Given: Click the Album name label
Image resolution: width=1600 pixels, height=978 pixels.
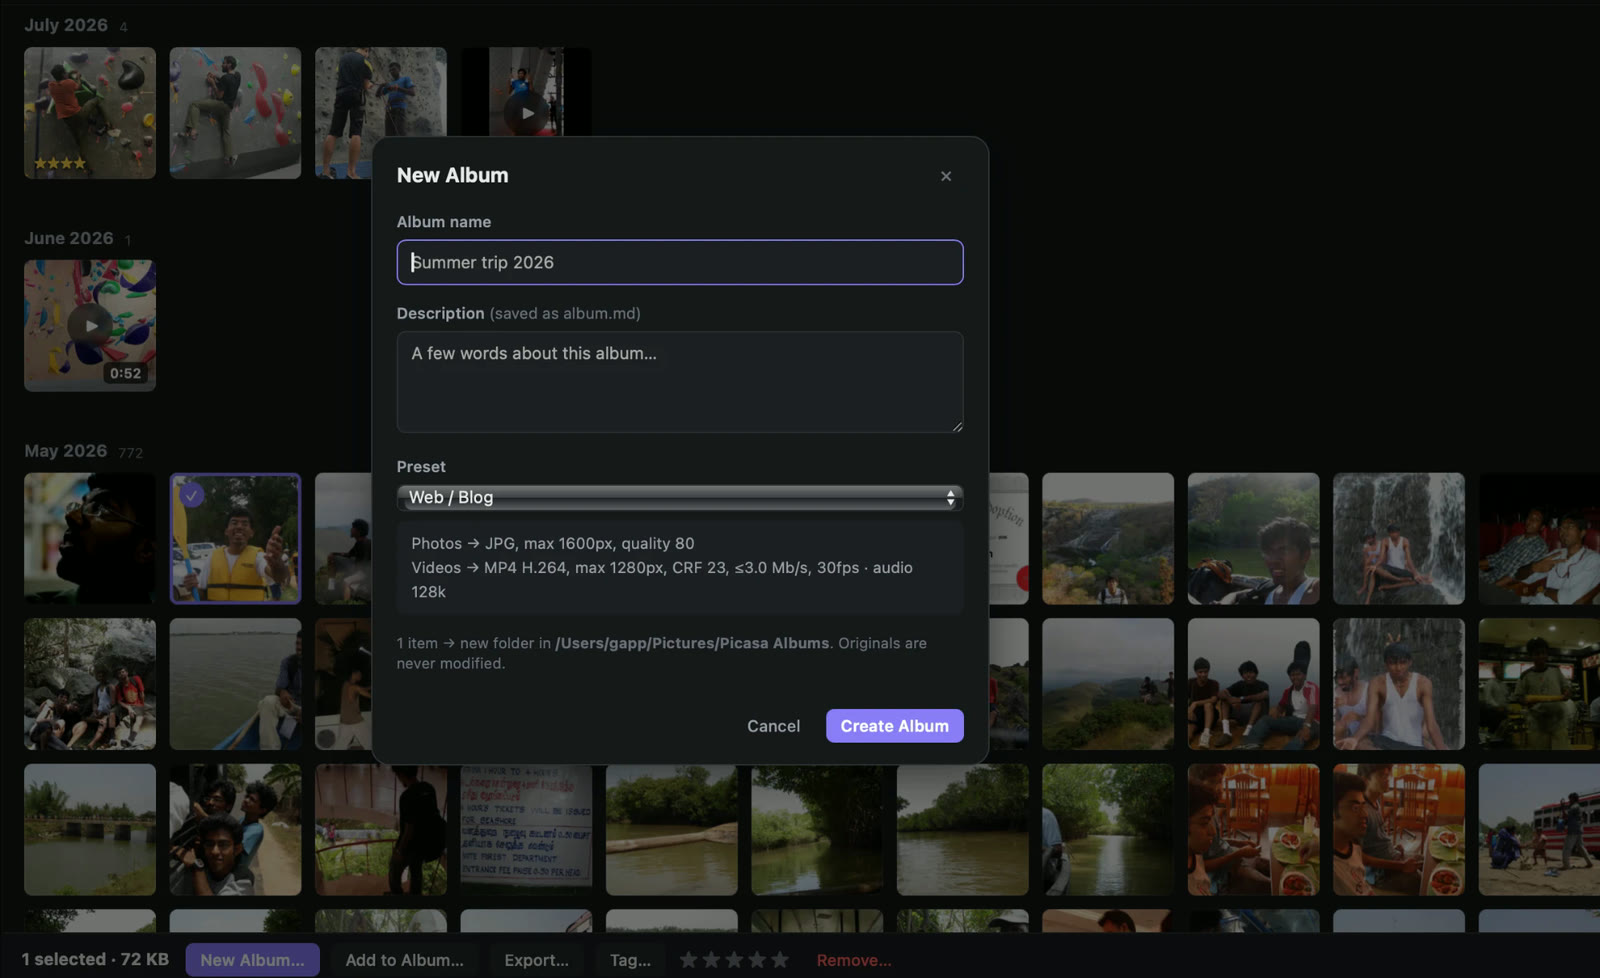Looking at the screenshot, I should coord(444,222).
